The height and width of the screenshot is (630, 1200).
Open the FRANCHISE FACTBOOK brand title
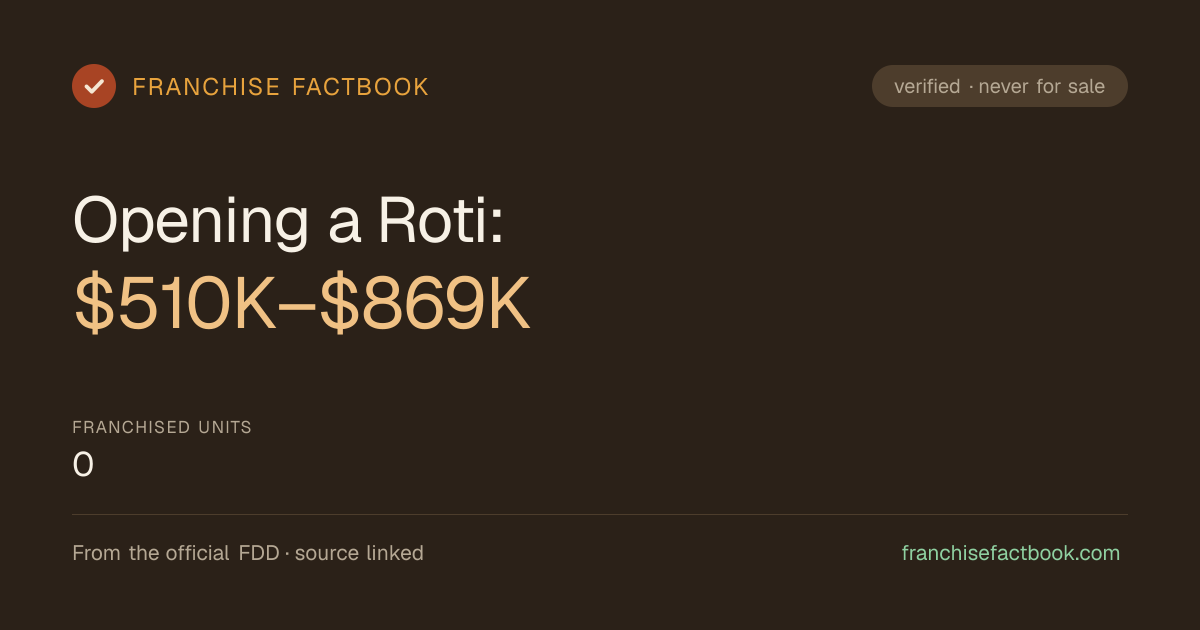281,87
